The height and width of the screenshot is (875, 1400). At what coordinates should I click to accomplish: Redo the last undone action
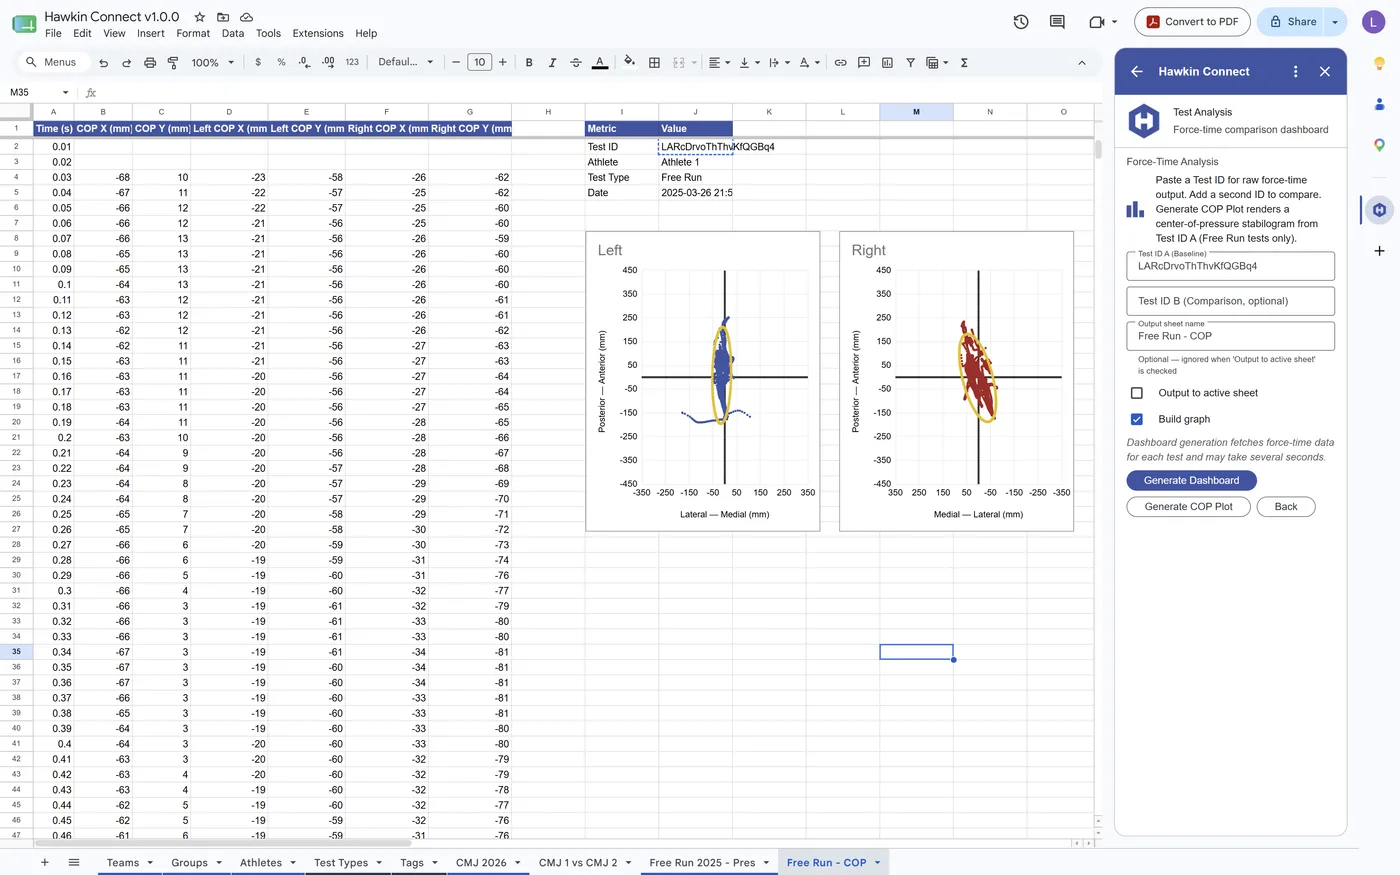pyautogui.click(x=127, y=63)
